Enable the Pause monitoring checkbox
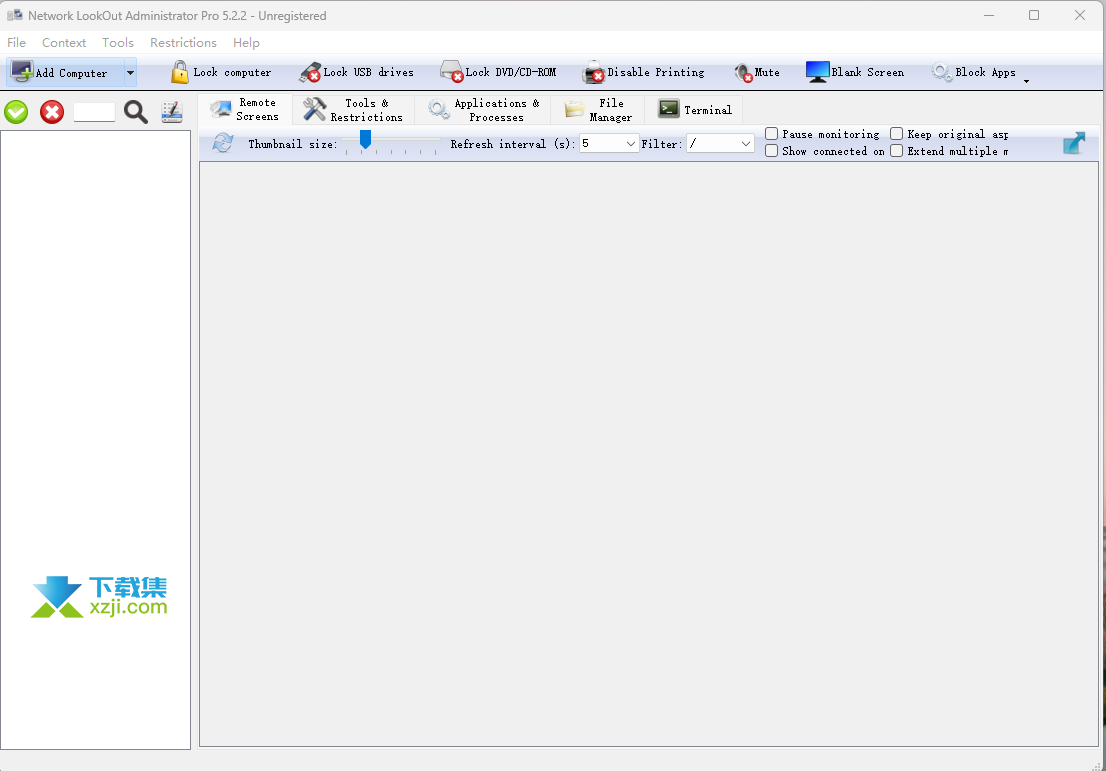This screenshot has height=771, width=1106. tap(772, 134)
